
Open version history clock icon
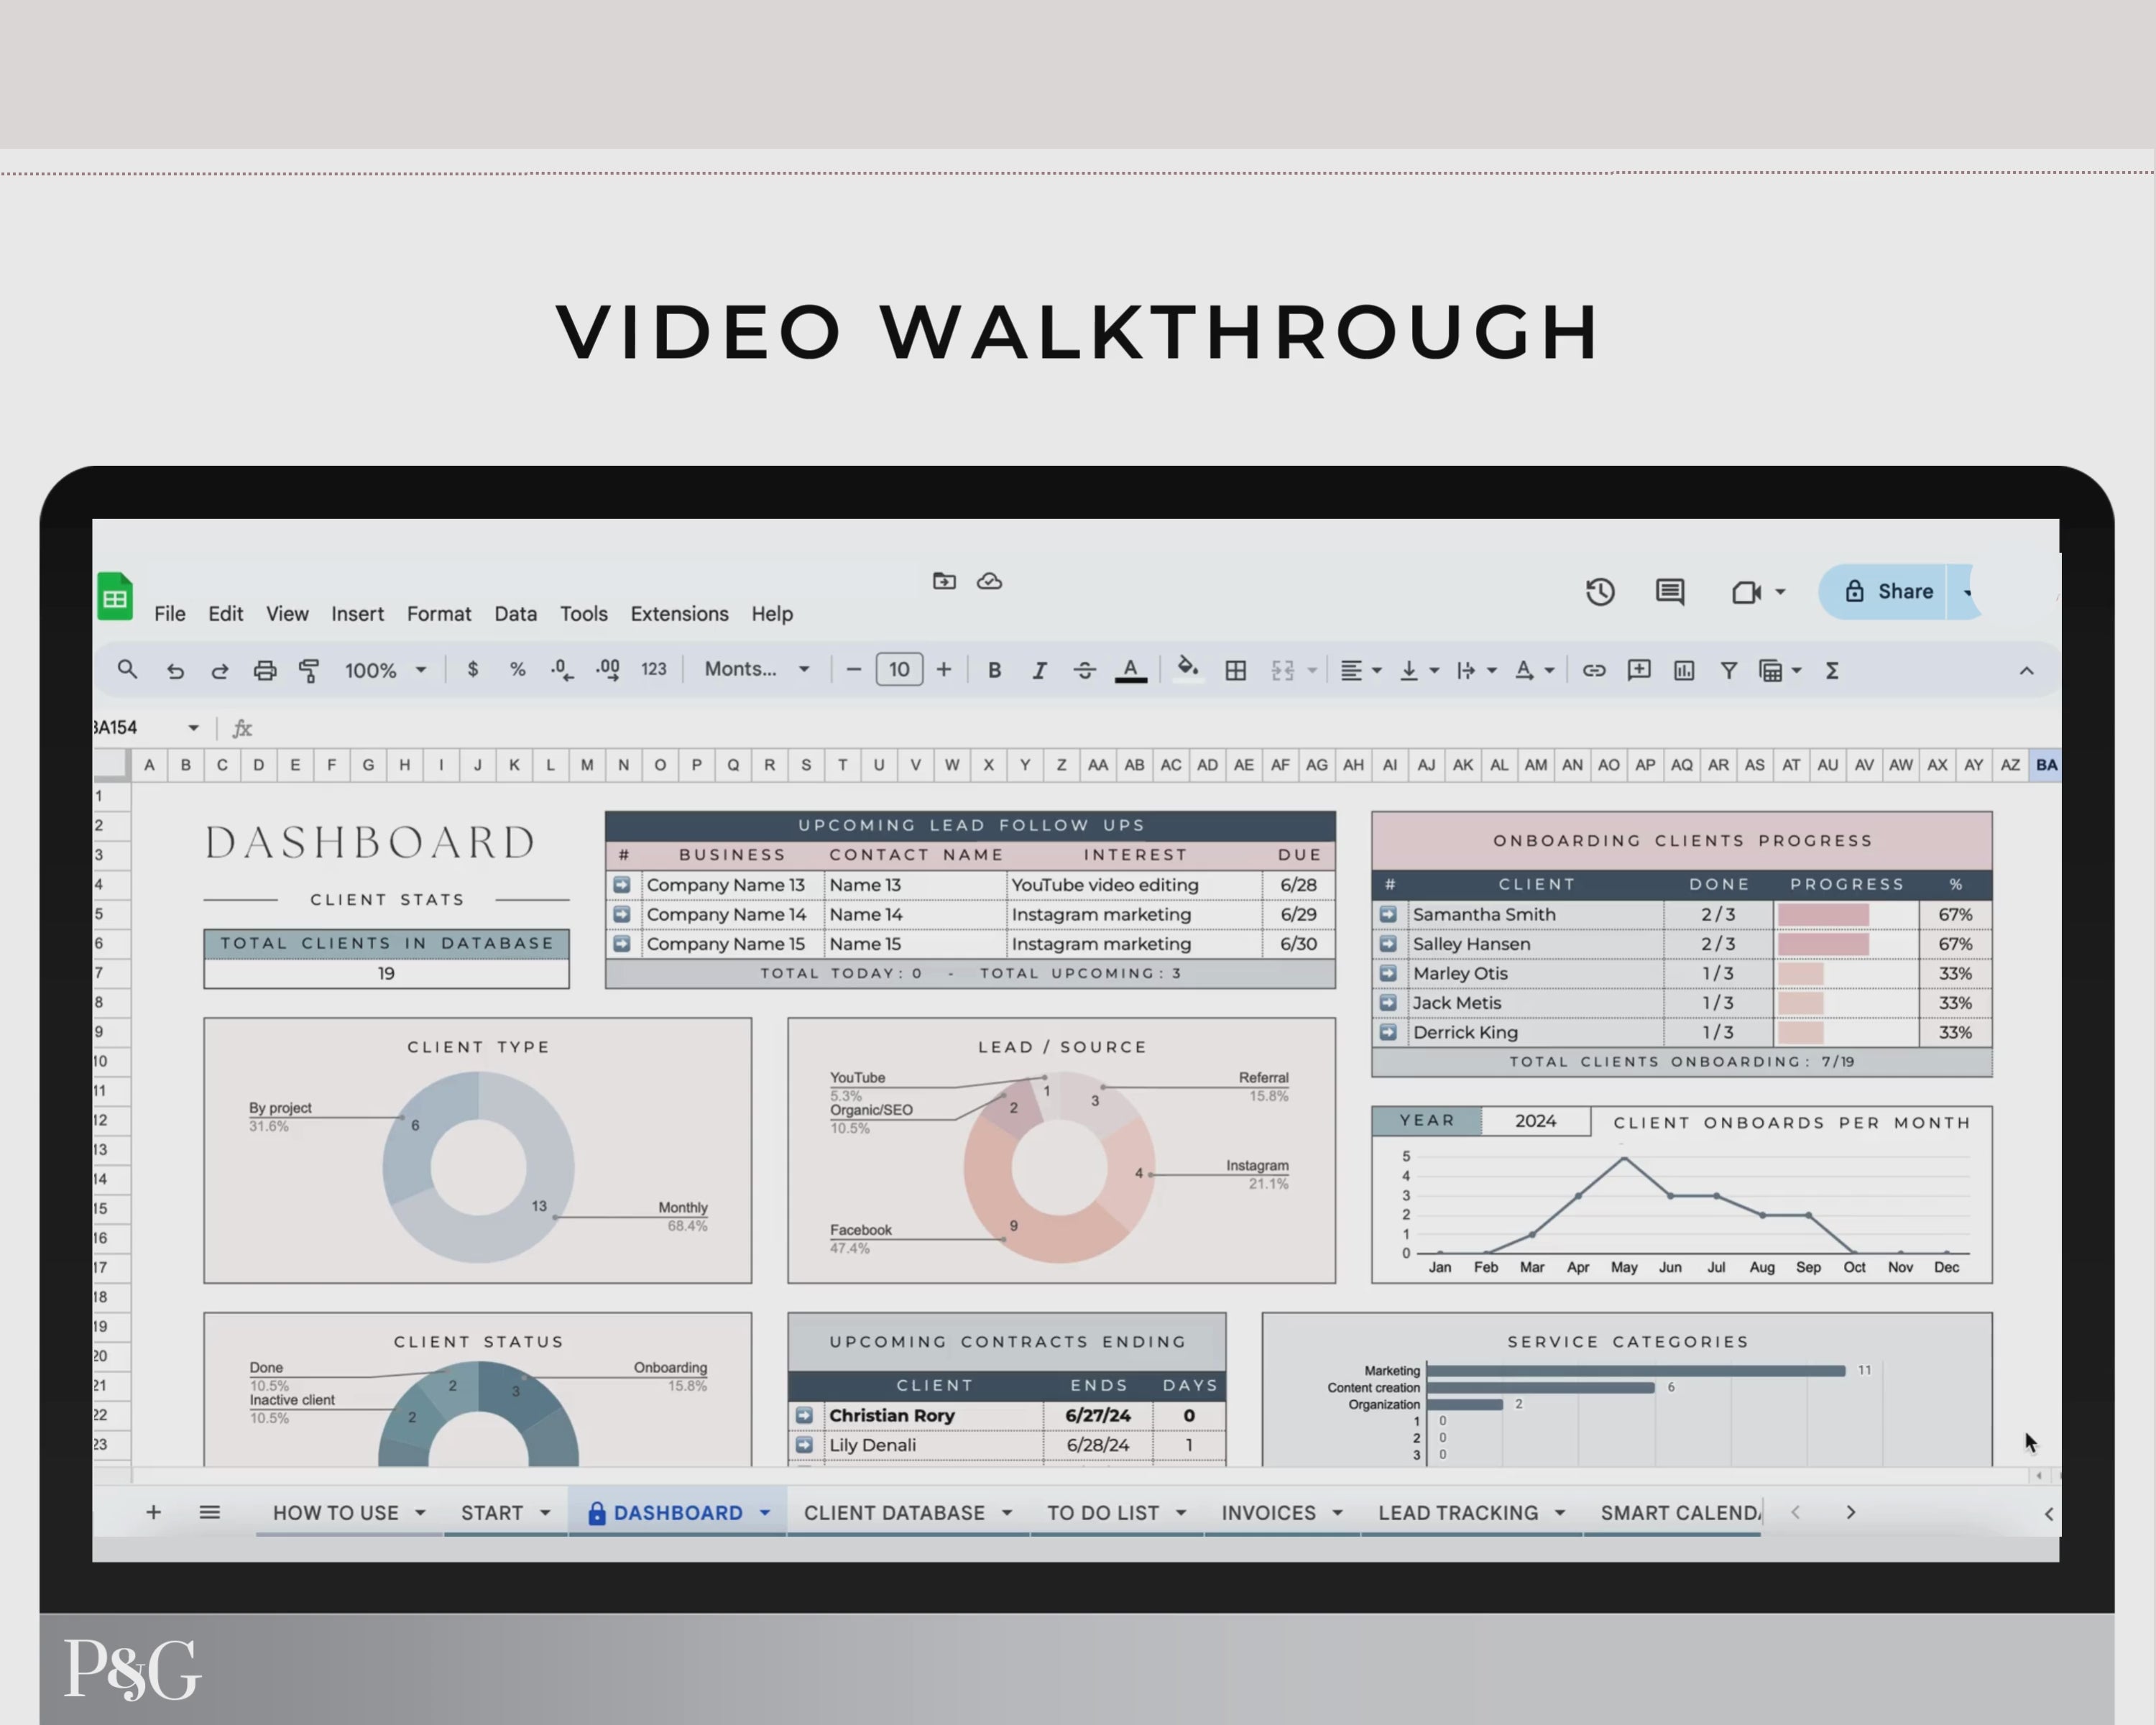click(x=1600, y=591)
